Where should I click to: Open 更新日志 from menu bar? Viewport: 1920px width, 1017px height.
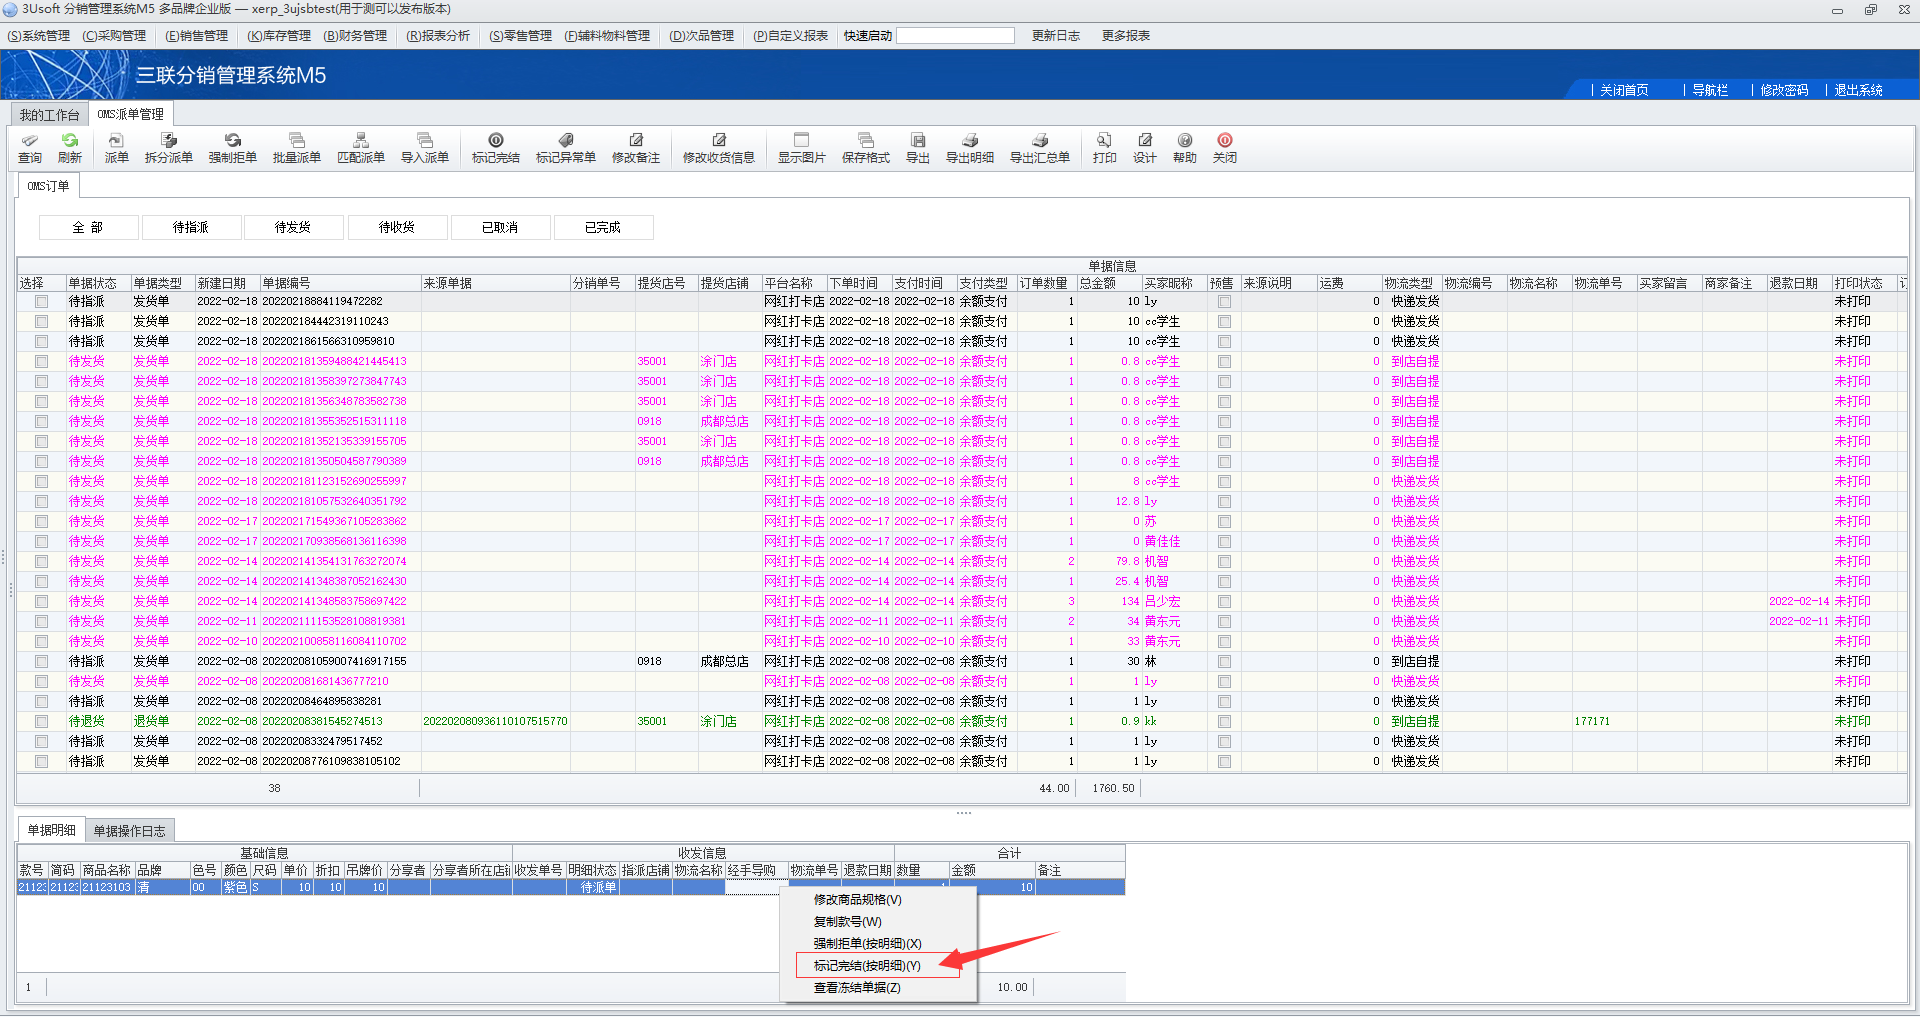(x=1056, y=36)
